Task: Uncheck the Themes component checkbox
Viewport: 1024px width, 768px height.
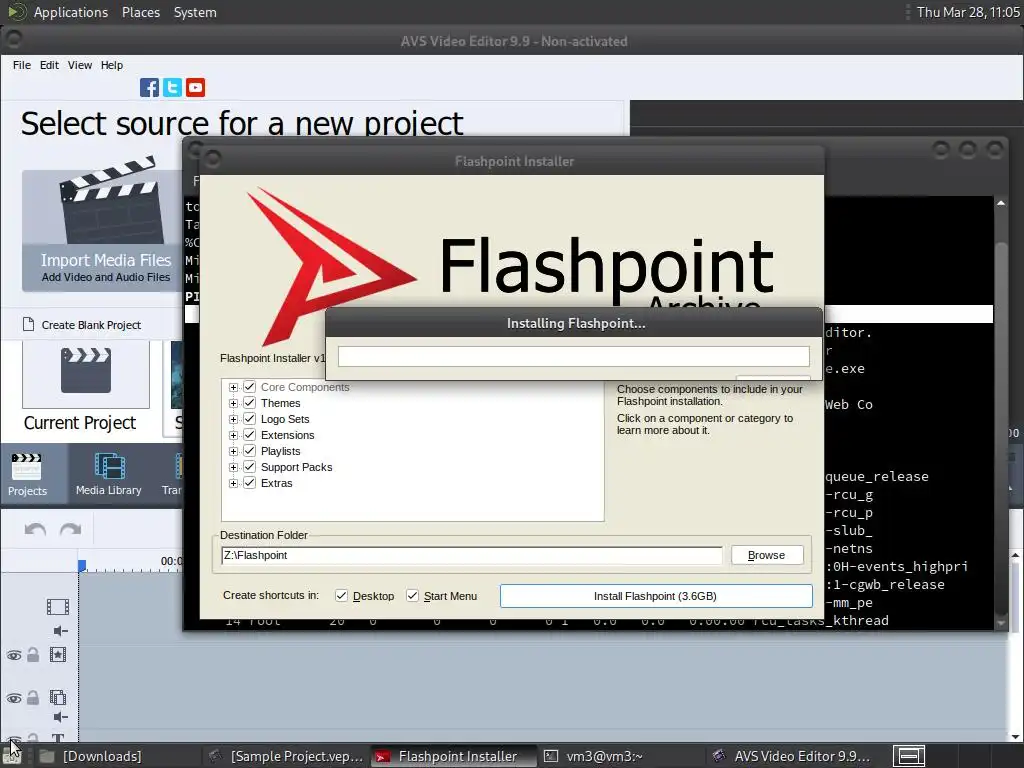Action: click(249, 403)
